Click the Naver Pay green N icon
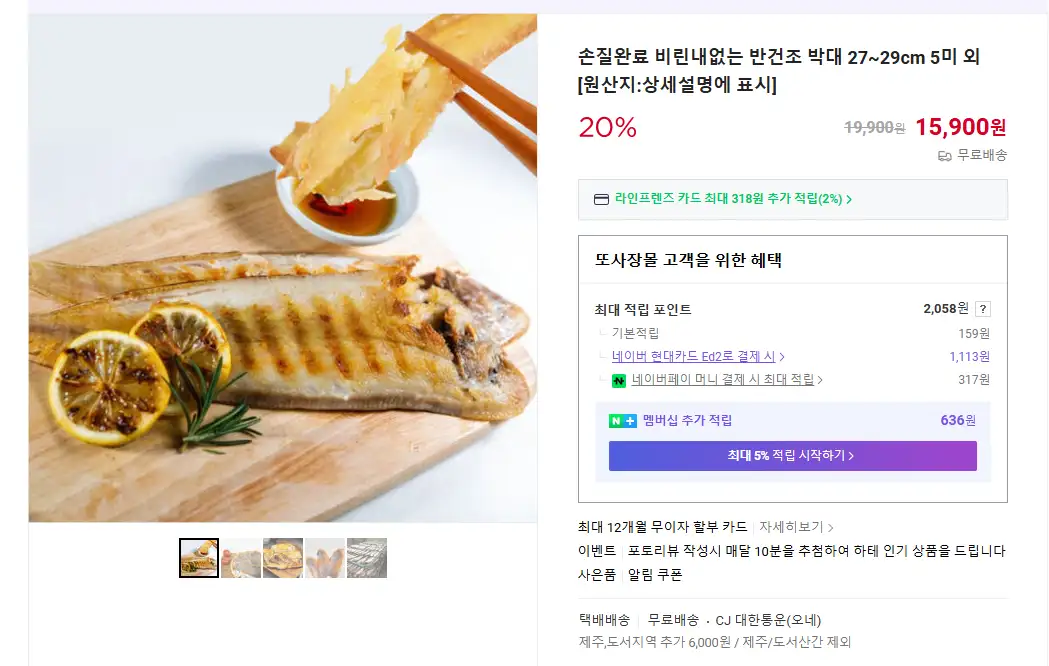Image resolution: width=1049 pixels, height=666 pixels. click(619, 380)
